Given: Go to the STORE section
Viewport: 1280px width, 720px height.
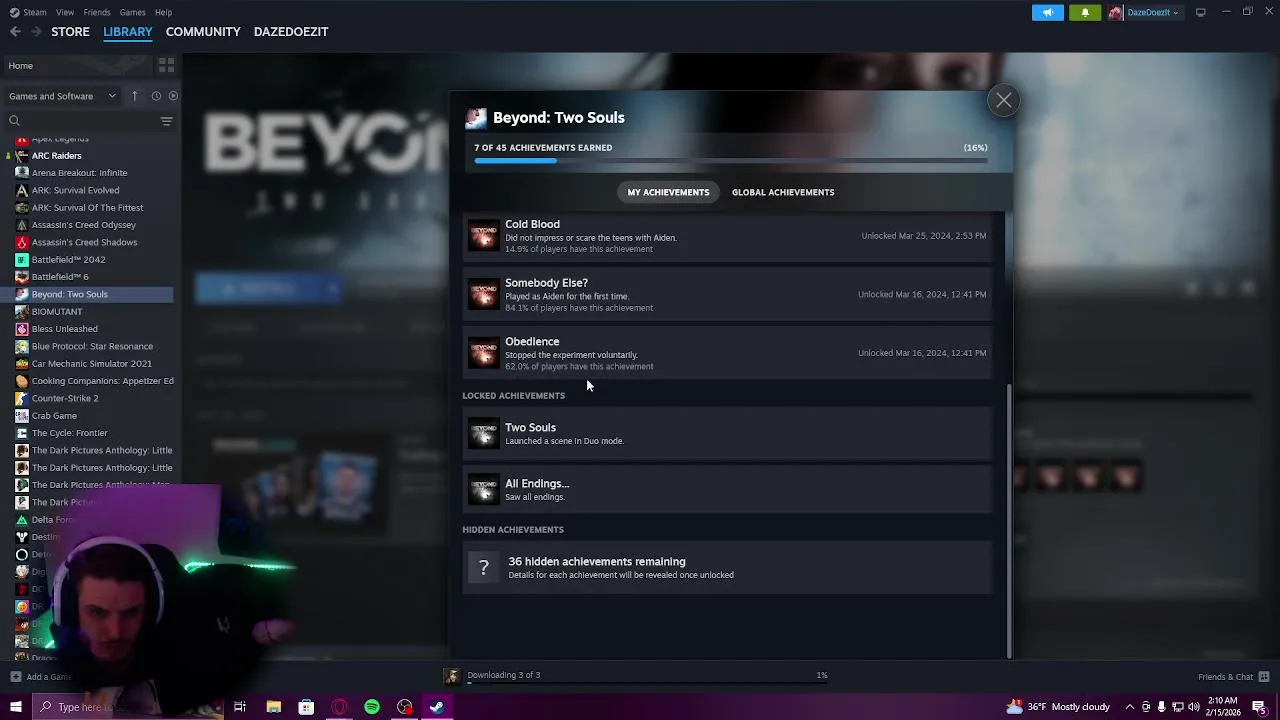Looking at the screenshot, I should tap(70, 32).
